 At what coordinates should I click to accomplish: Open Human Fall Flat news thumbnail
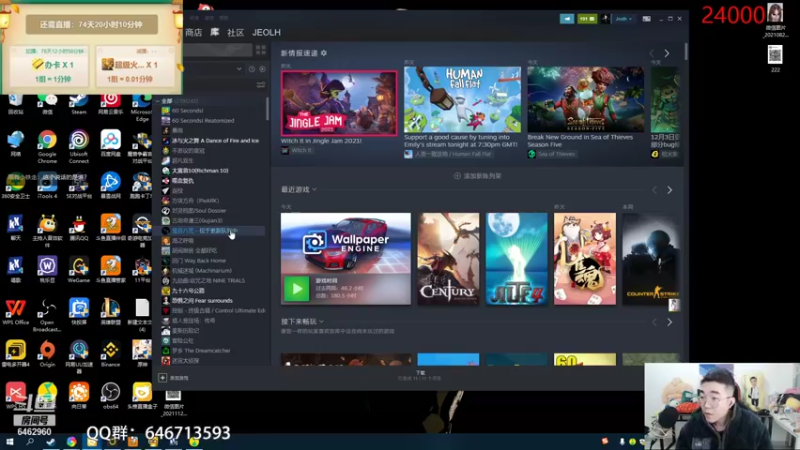pyautogui.click(x=462, y=99)
